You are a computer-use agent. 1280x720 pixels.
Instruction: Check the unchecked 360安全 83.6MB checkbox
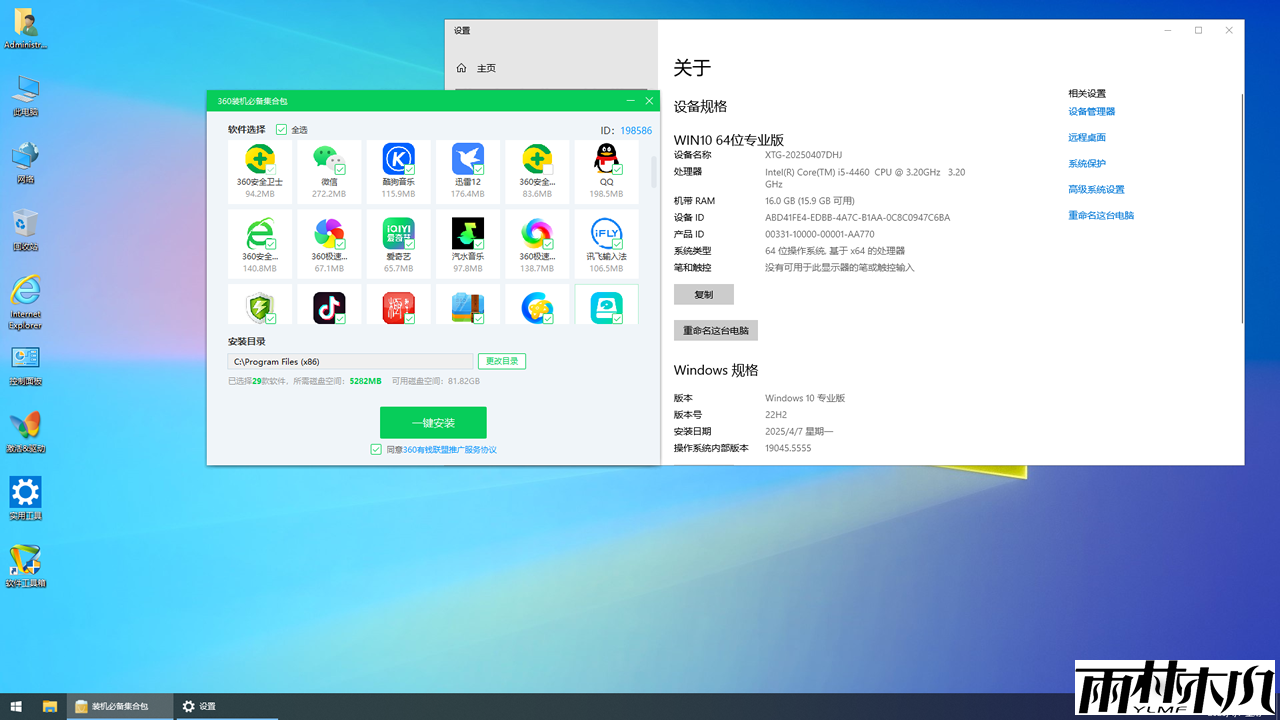pos(548,170)
